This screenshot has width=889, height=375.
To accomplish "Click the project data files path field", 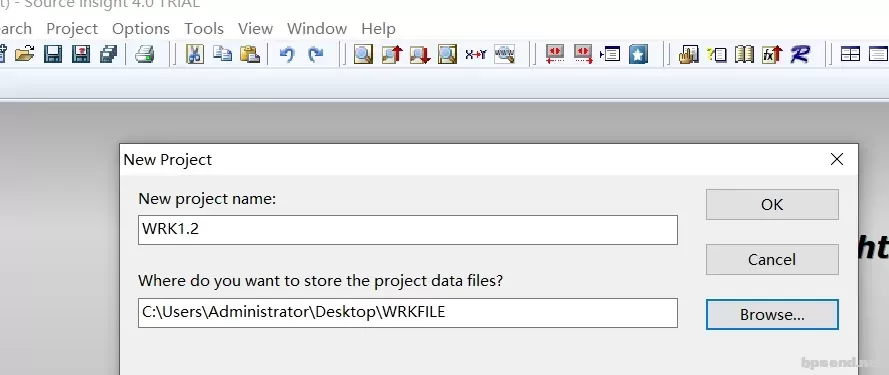I will pos(408,313).
